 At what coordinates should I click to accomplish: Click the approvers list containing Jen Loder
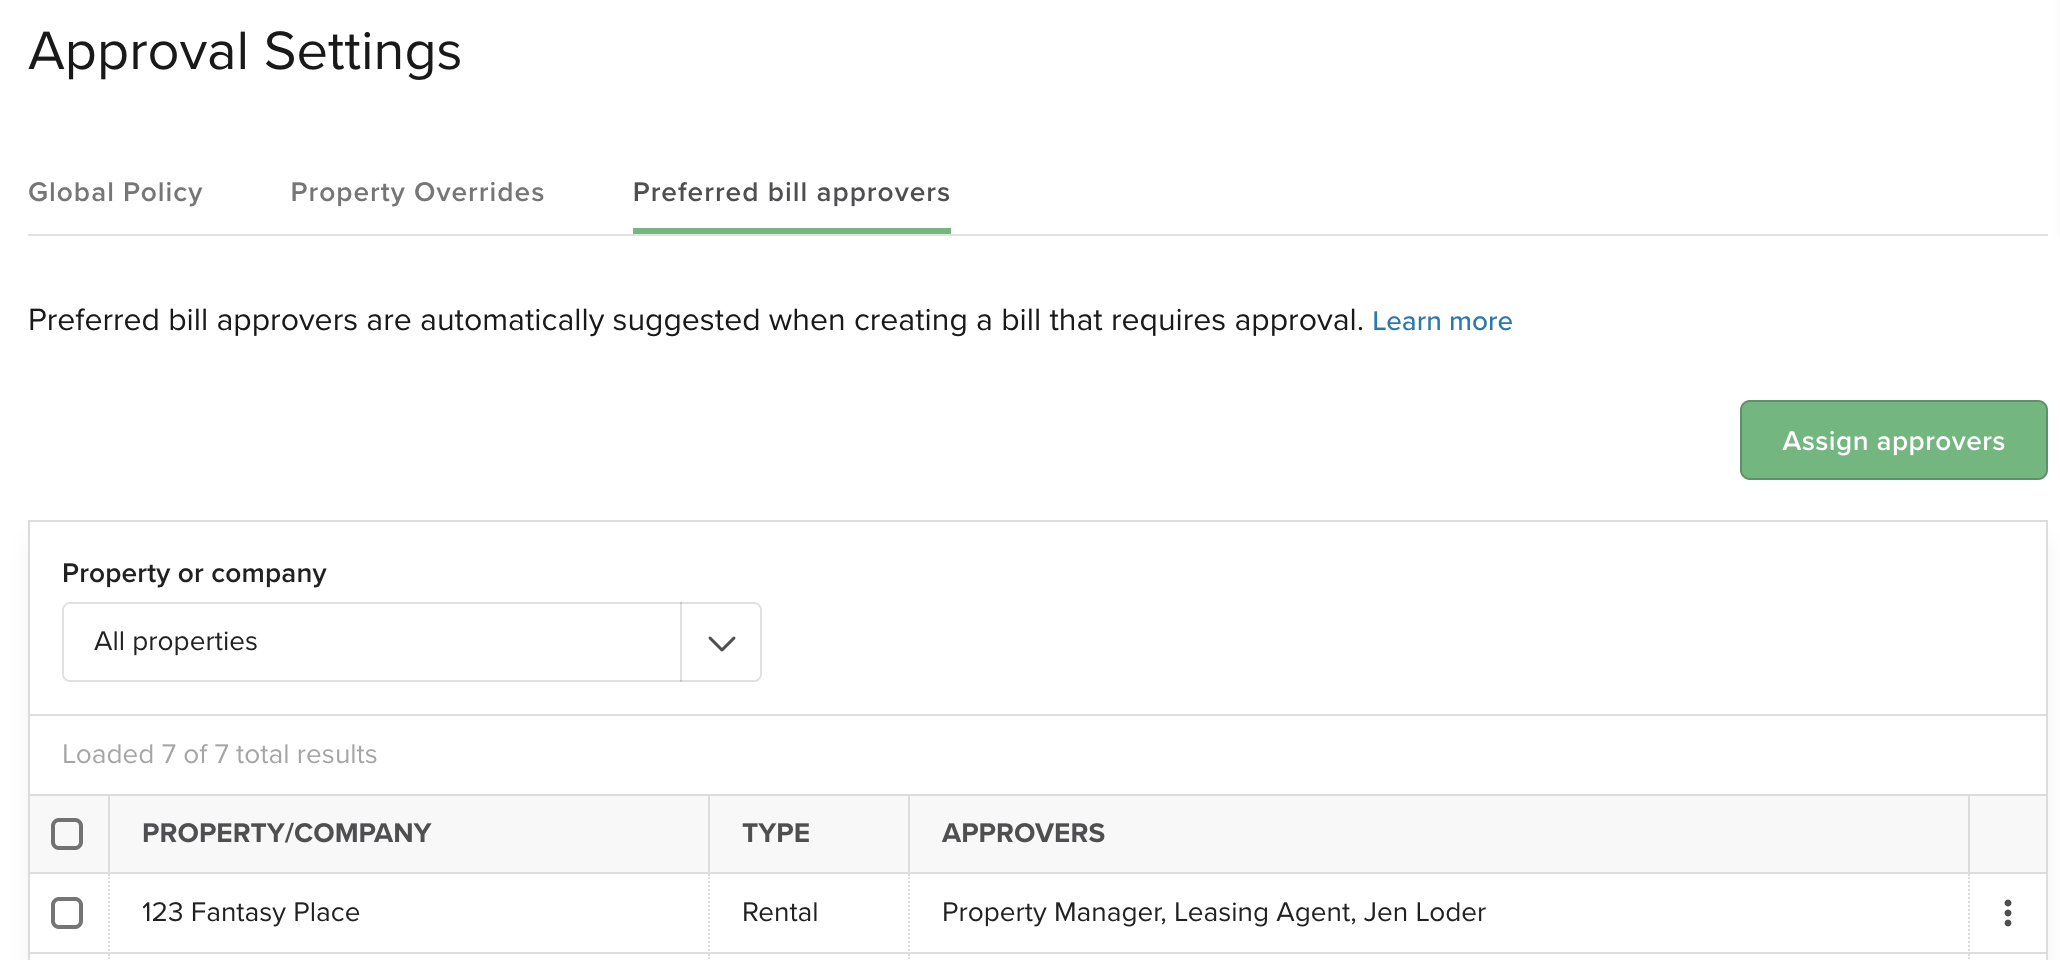[x=1214, y=912]
